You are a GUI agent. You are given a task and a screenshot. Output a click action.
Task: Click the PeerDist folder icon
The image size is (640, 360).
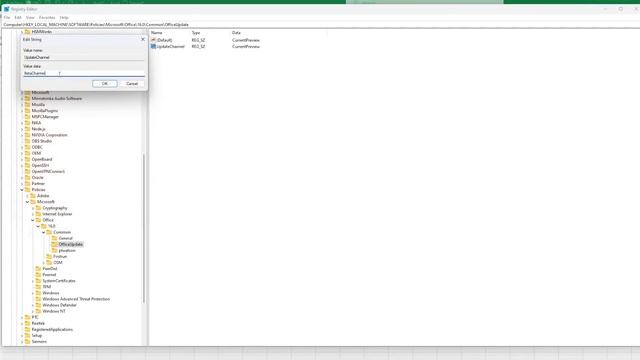tap(38, 269)
